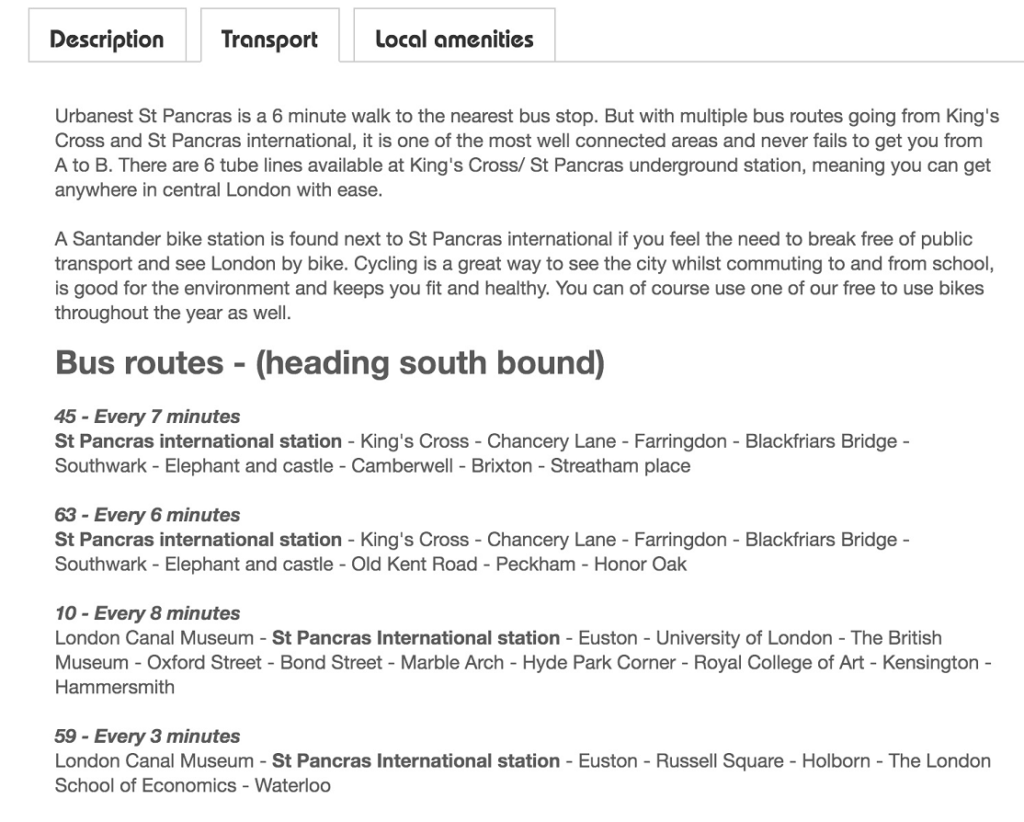
Task: Click St Pancras international station in route 63
Action: pos(198,540)
